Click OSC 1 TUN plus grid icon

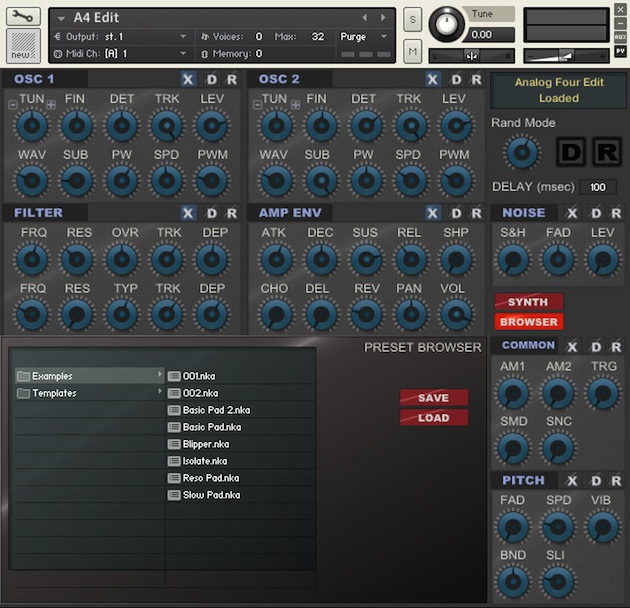coord(51,105)
